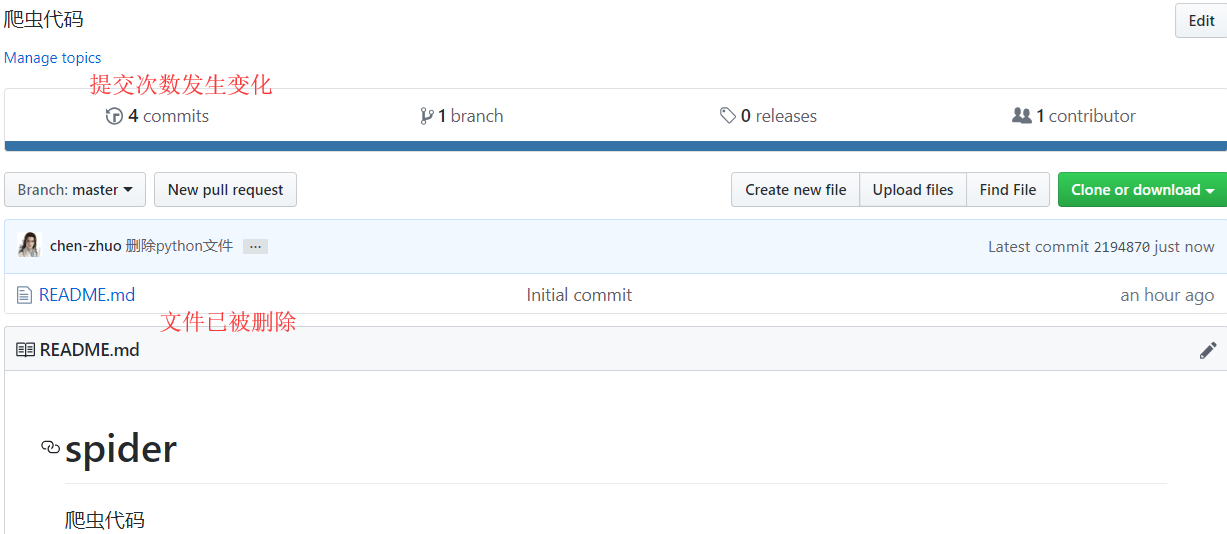Click the pencil edit README icon
The width and height of the screenshot is (1227, 534).
(x=1208, y=350)
